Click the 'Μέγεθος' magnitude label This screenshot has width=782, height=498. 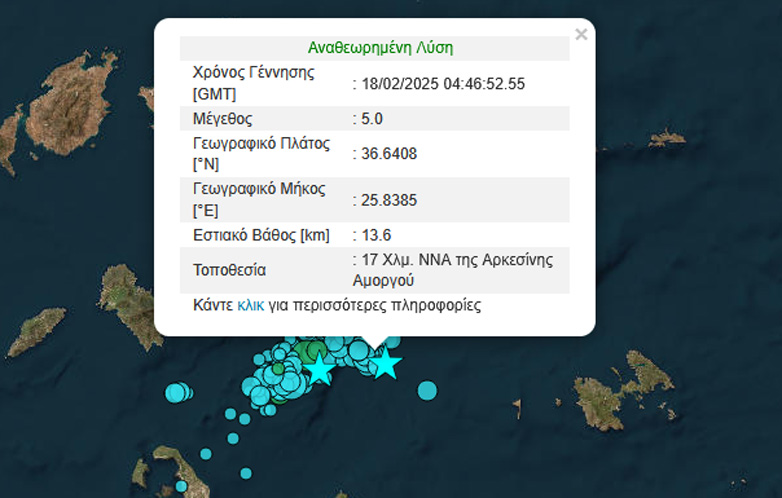point(222,119)
